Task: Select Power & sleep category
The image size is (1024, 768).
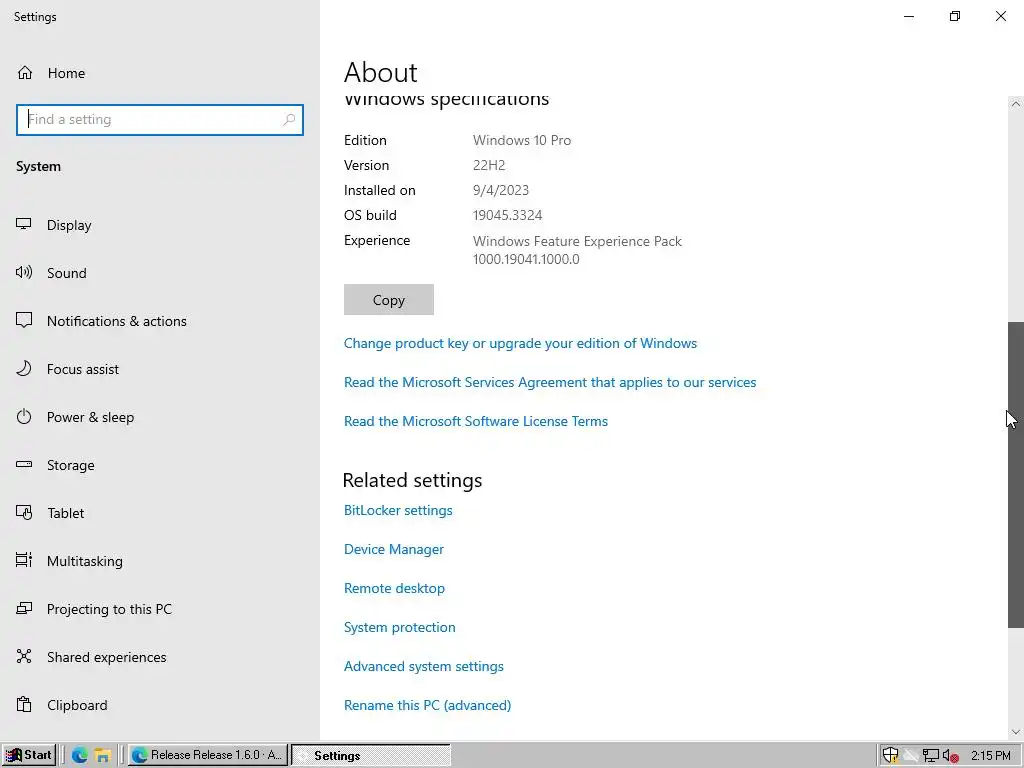Action: 91,417
